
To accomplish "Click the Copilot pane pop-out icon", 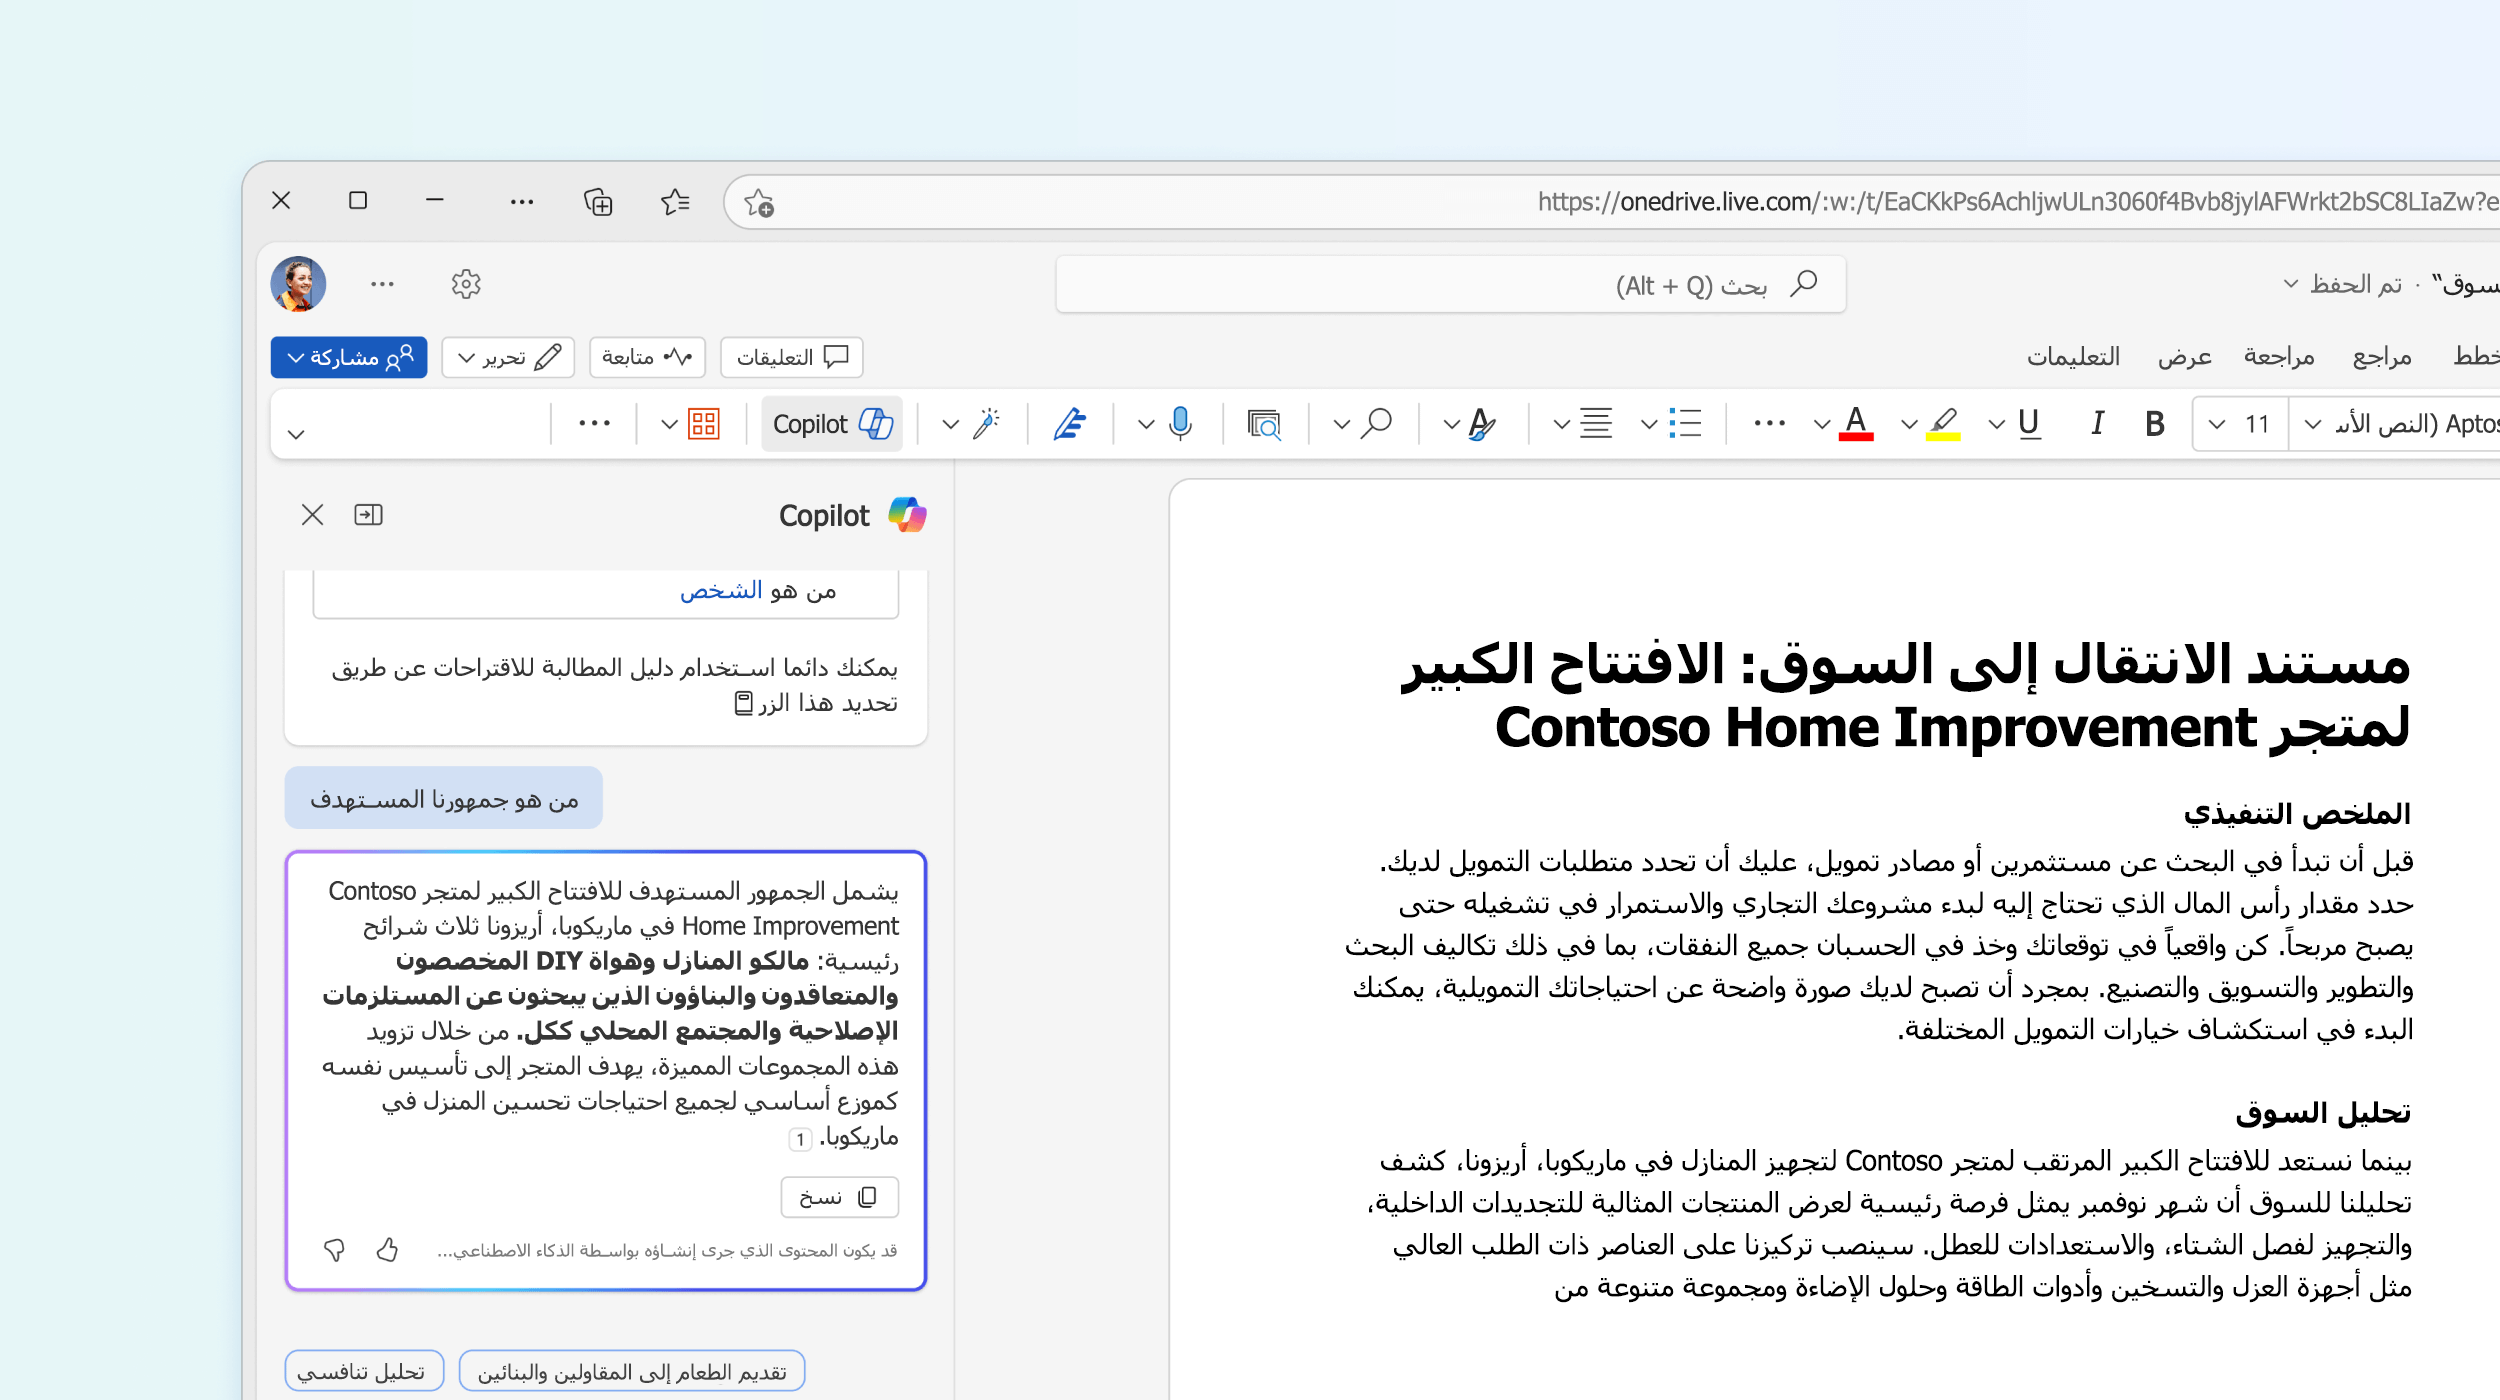I will pyautogui.click(x=368, y=515).
